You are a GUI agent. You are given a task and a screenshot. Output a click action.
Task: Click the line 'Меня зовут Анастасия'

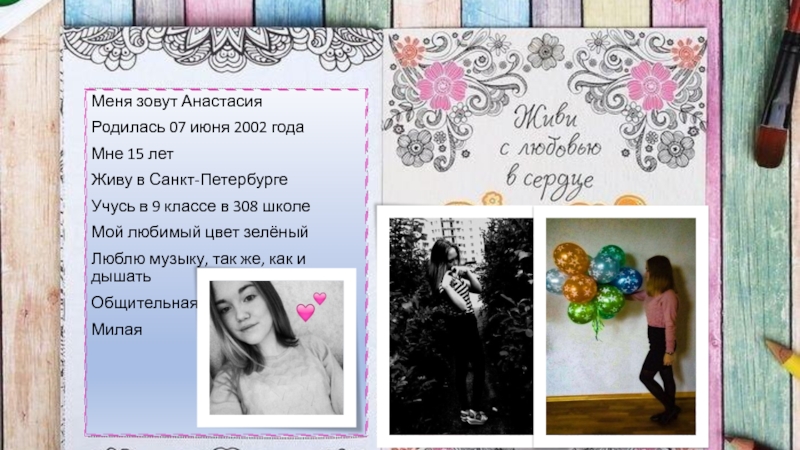pyautogui.click(x=177, y=102)
